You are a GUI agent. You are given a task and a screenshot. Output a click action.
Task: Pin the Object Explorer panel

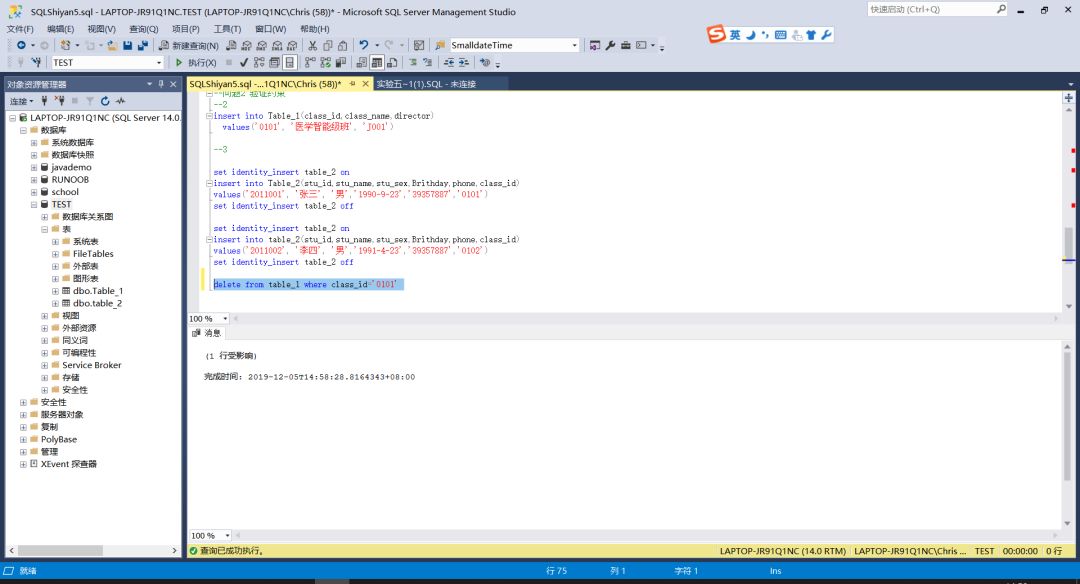pos(161,84)
